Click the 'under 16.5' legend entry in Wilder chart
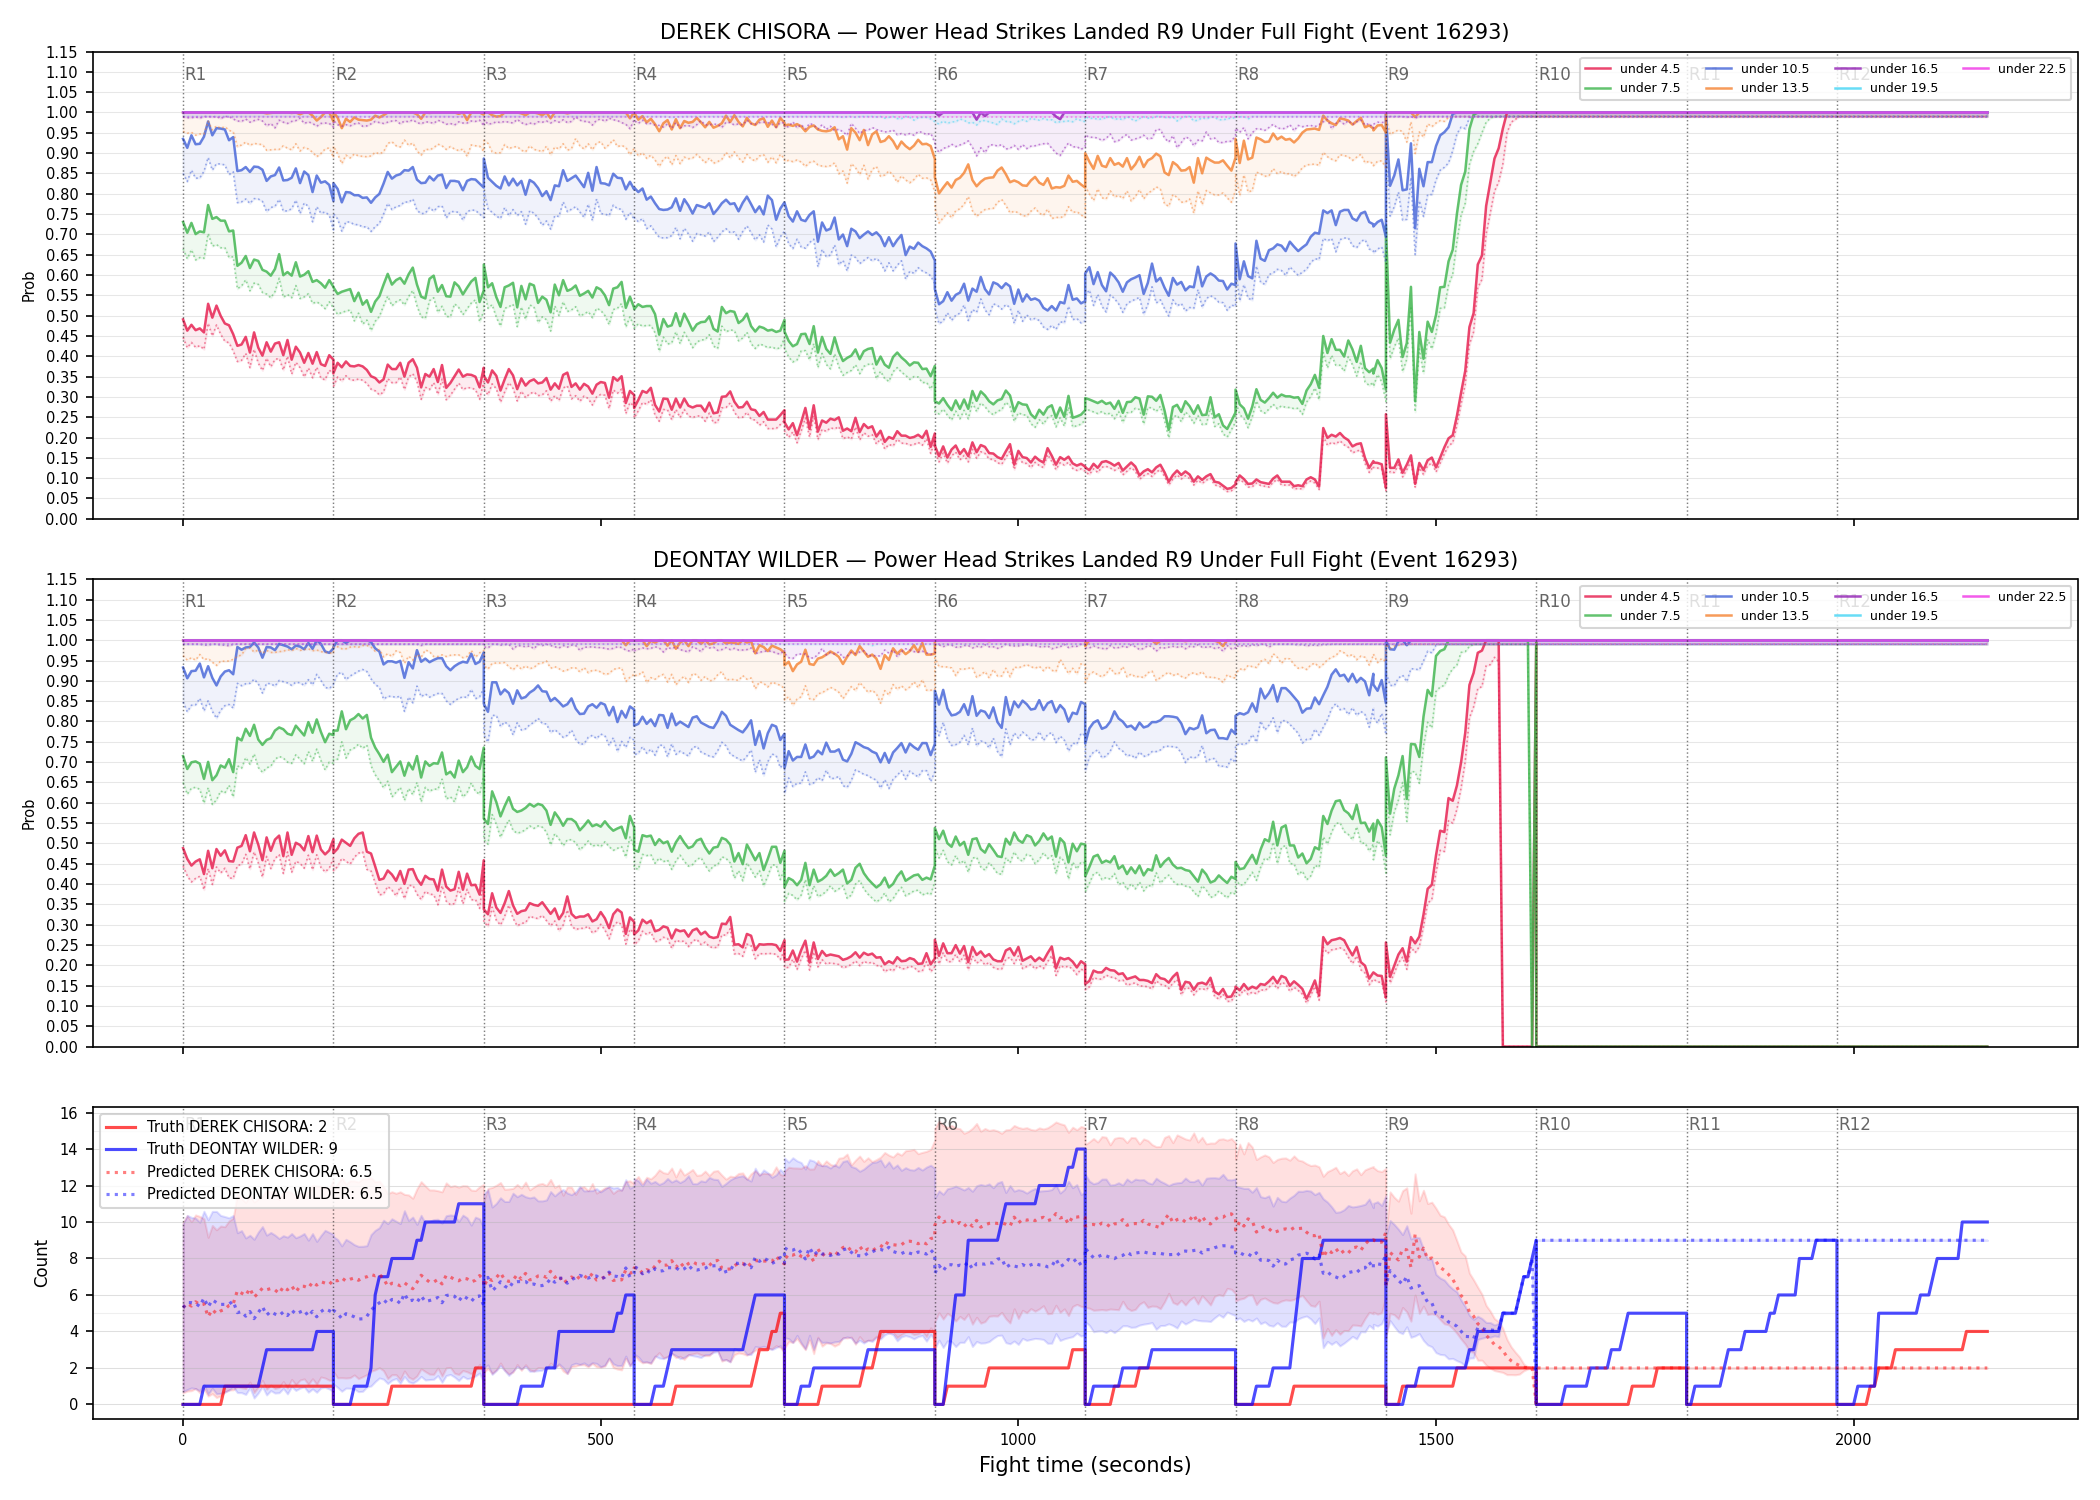 pyautogui.click(x=1887, y=597)
